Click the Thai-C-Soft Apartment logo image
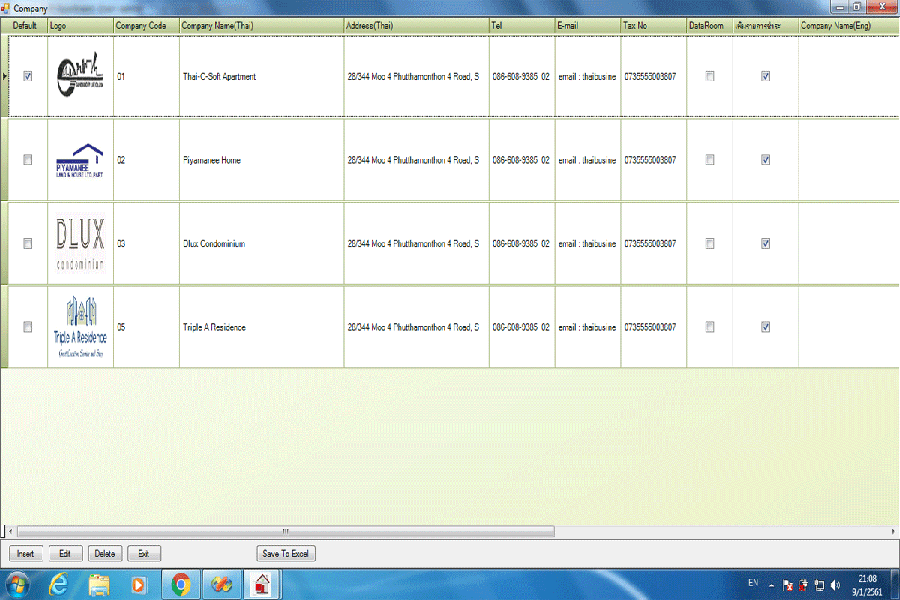 coord(80,76)
